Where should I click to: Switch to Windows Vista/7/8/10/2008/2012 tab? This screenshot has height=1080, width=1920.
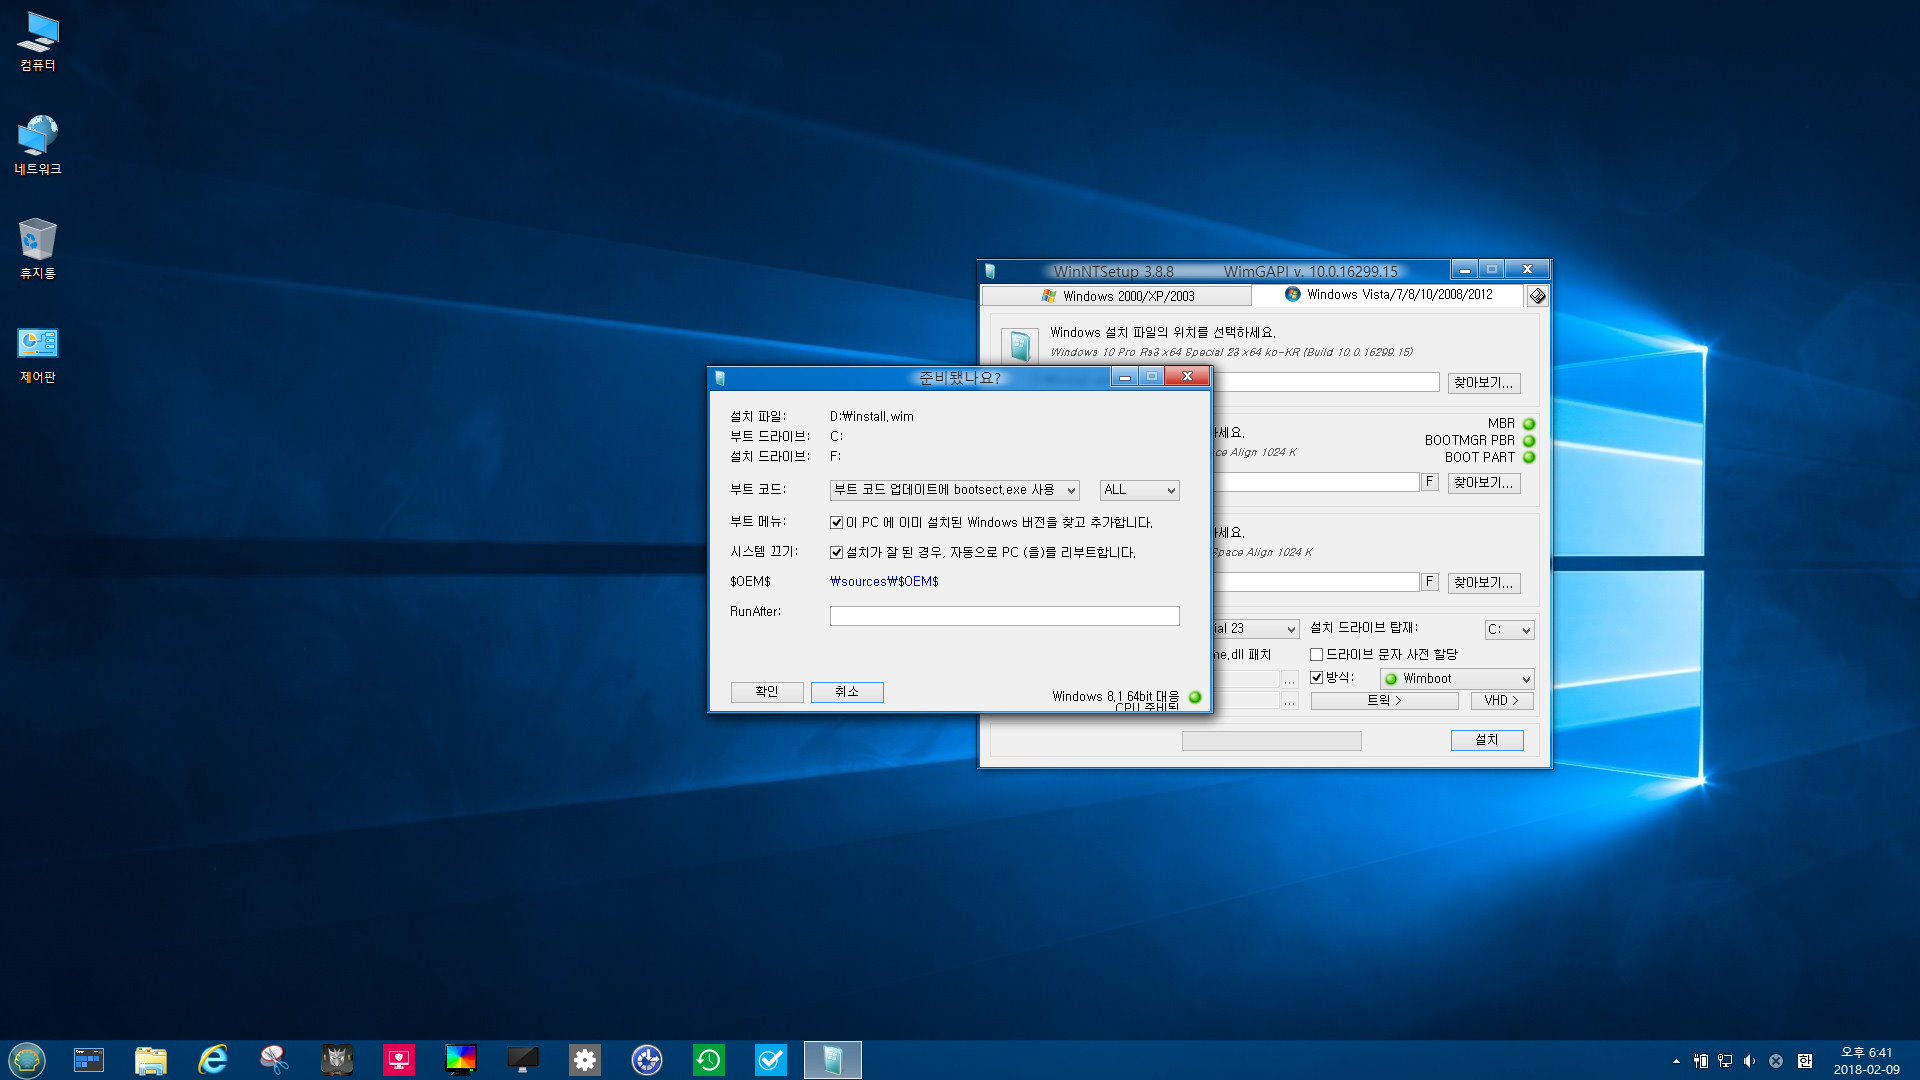(x=1388, y=295)
